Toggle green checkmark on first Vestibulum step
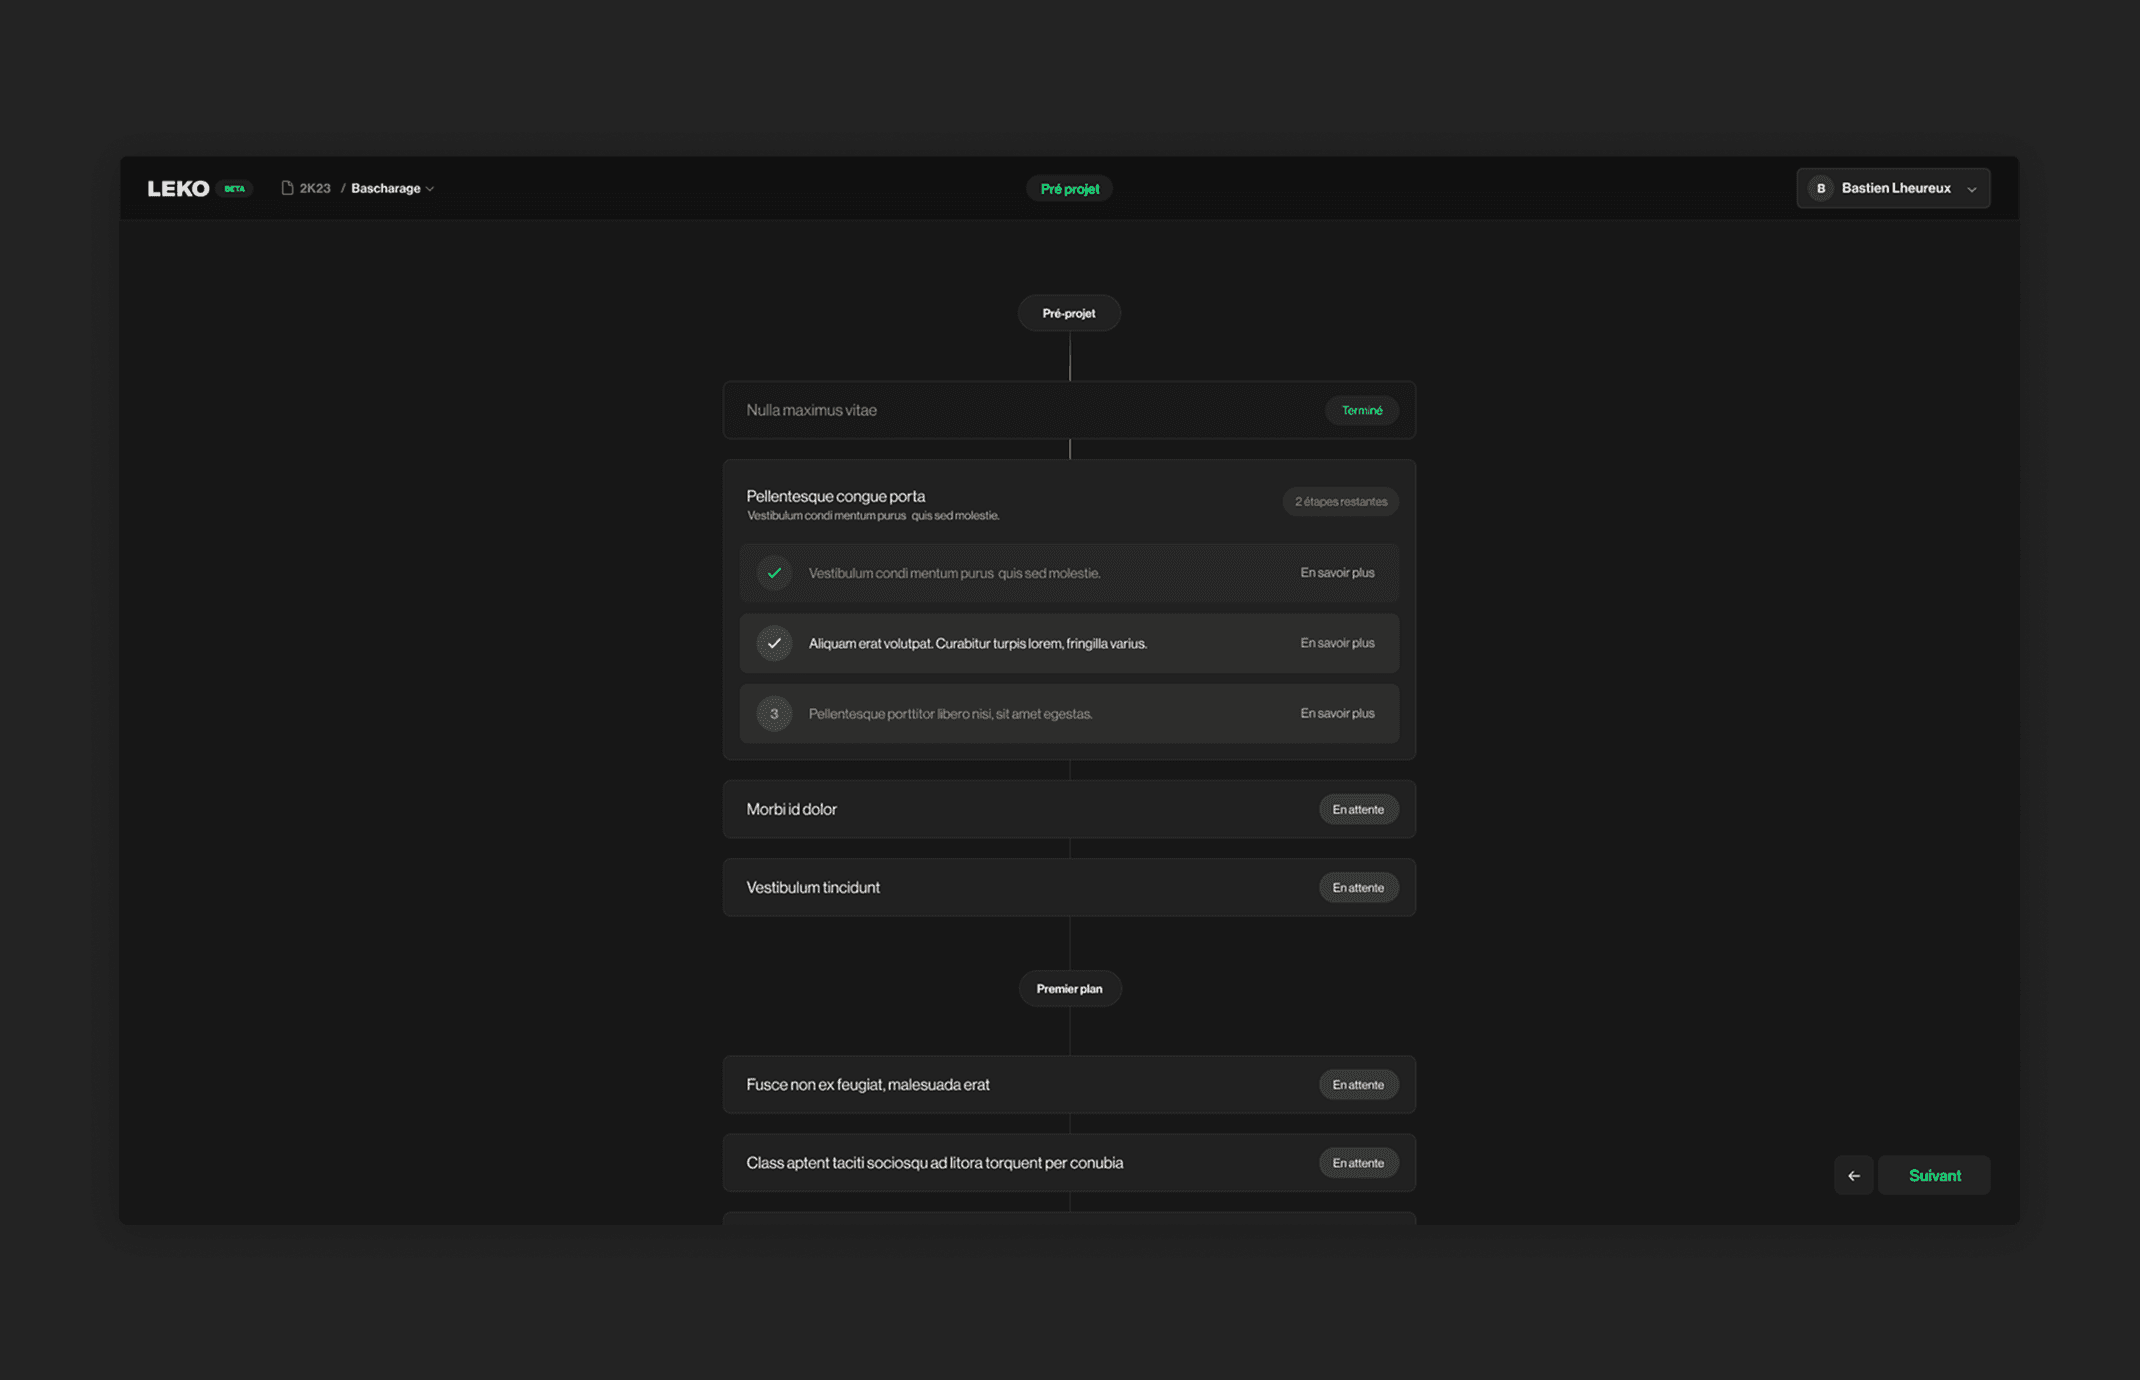The image size is (2140, 1380). (773, 573)
